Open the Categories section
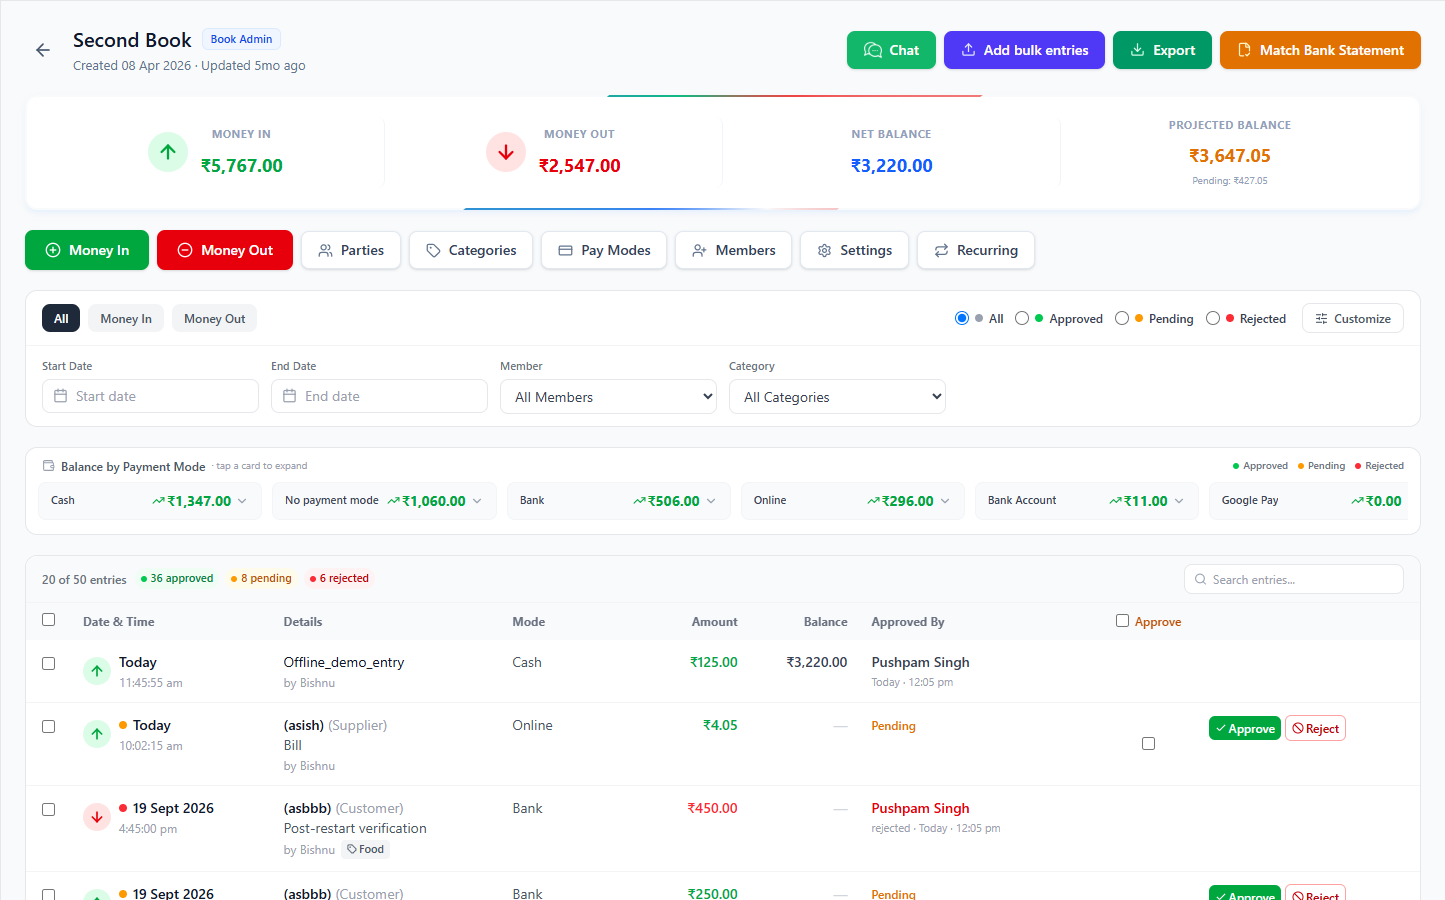This screenshot has width=1445, height=900. tap(471, 250)
